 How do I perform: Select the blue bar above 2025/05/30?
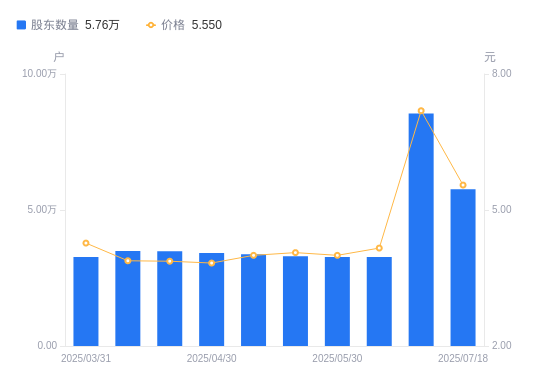(x=337, y=301)
